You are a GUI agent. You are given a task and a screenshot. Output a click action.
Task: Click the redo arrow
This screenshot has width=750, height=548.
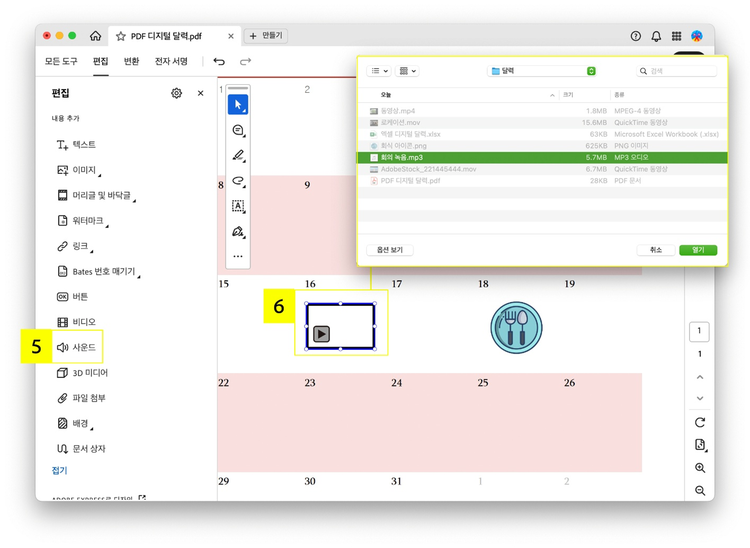coord(245,61)
